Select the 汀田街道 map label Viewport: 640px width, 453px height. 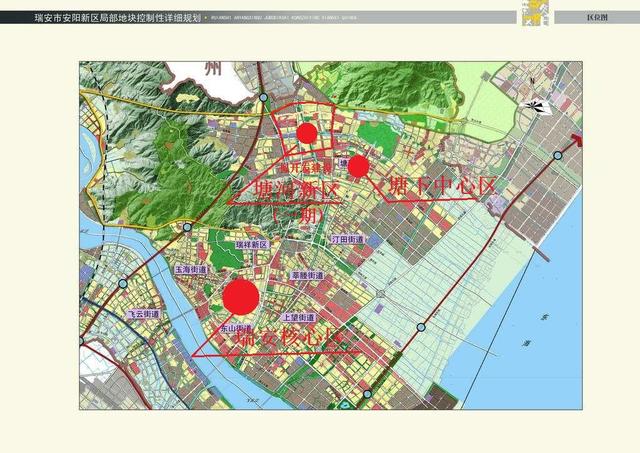point(346,240)
